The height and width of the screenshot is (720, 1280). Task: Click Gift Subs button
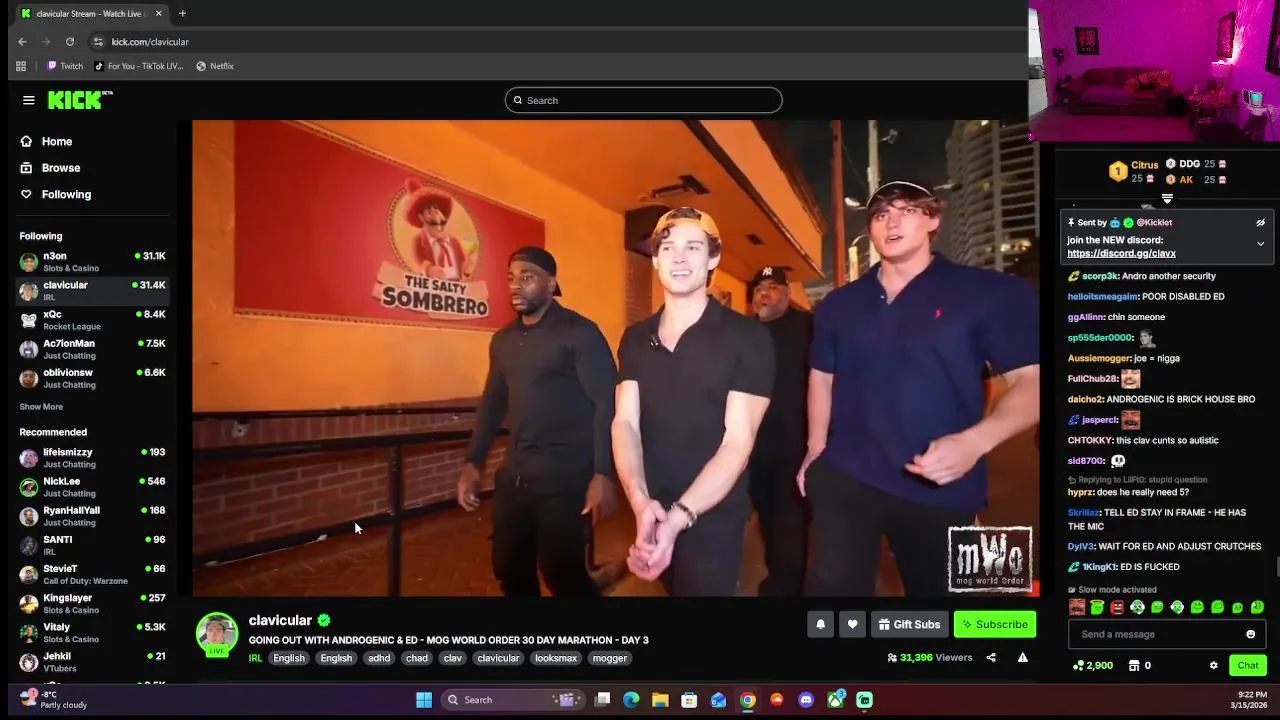click(909, 624)
